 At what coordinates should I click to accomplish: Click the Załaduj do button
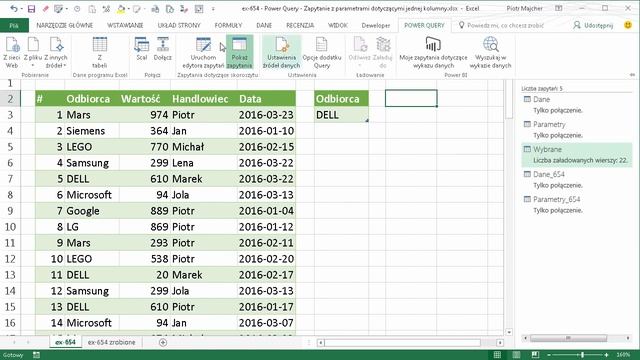(x=382, y=52)
